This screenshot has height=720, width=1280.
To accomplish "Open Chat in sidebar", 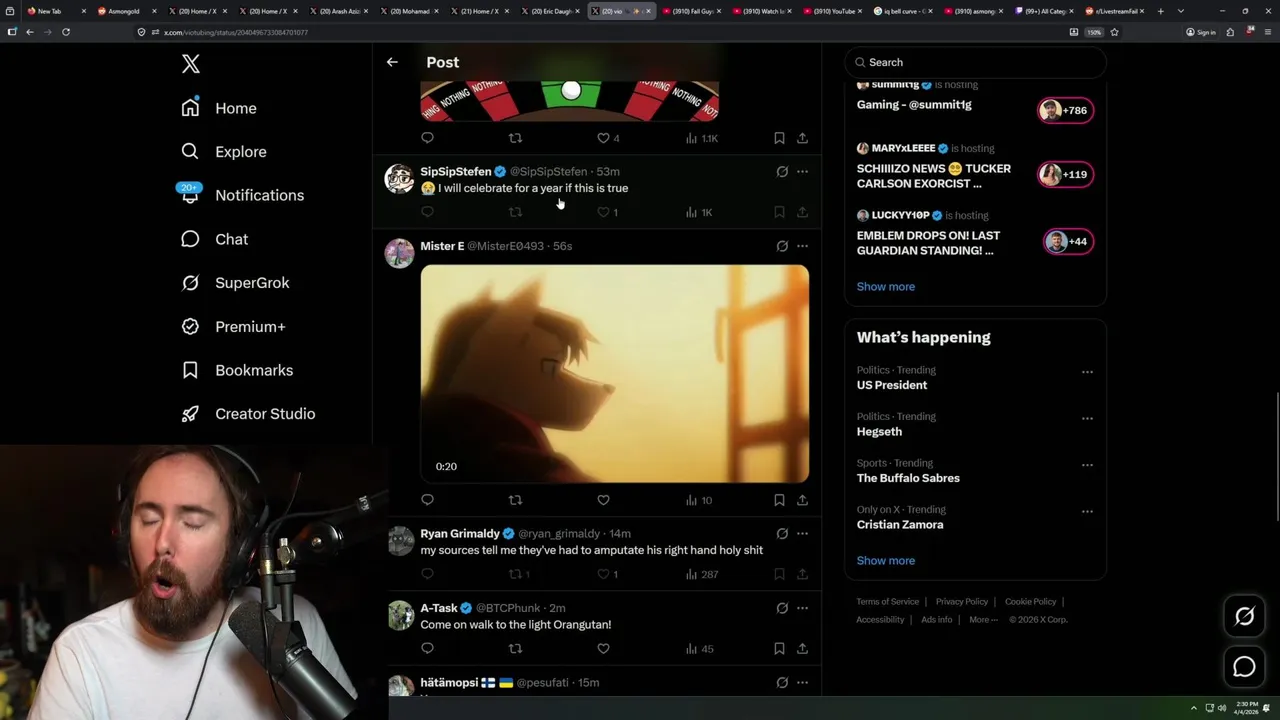I will click(214, 239).
